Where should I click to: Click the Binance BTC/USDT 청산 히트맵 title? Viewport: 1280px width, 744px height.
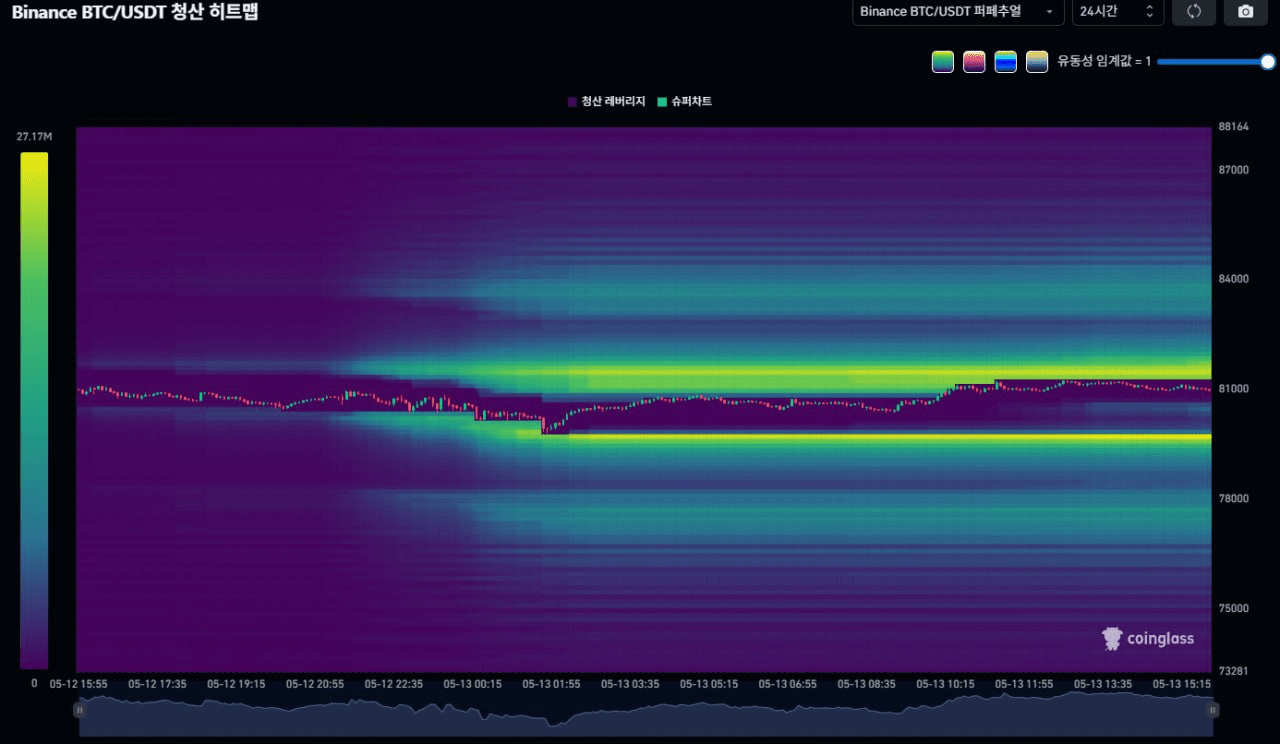(135, 12)
